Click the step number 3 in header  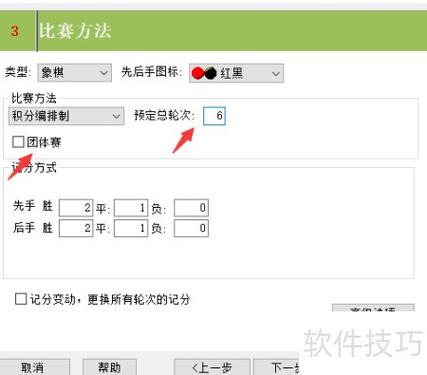[x=15, y=31]
